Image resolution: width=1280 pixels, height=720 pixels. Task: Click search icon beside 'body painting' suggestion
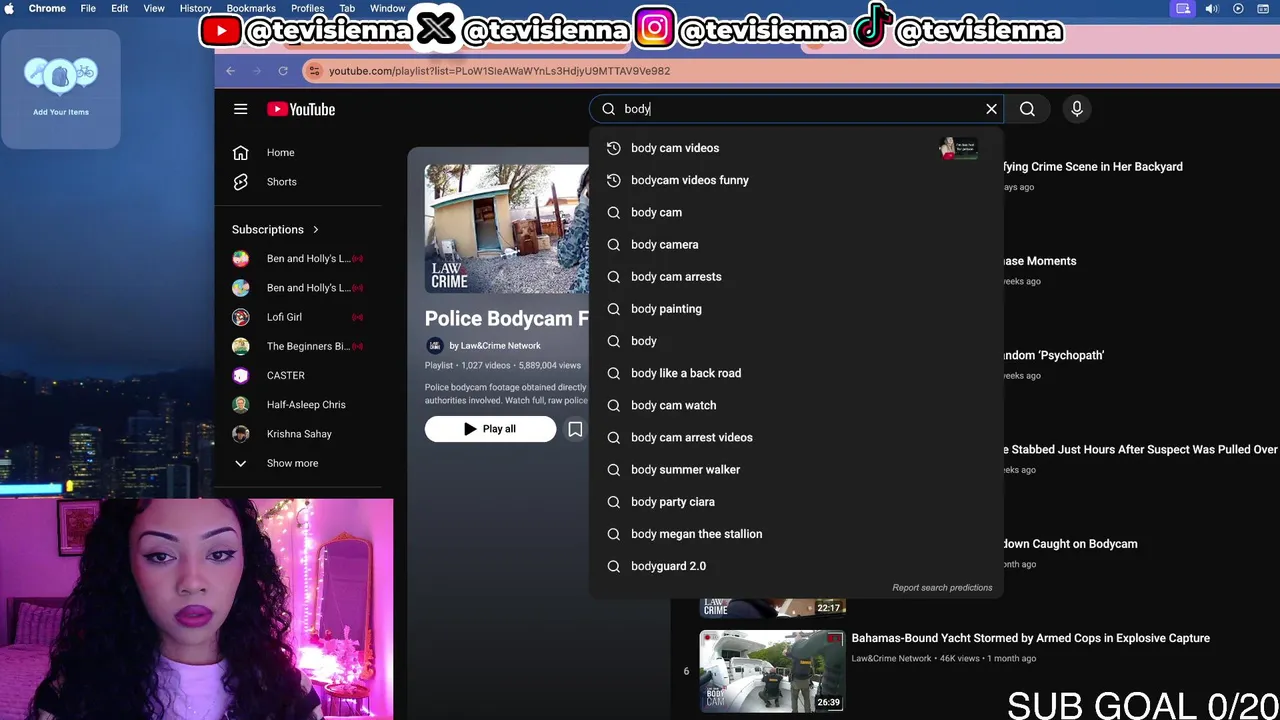pos(614,309)
